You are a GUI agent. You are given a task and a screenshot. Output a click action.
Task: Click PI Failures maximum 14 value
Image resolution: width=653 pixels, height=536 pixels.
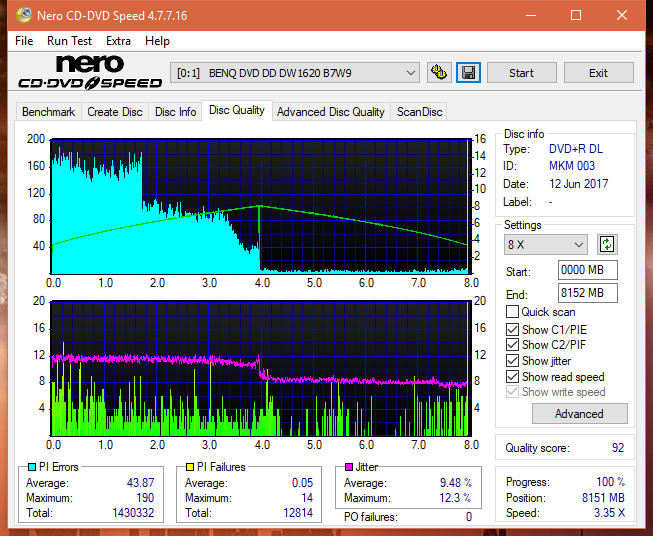point(307,498)
